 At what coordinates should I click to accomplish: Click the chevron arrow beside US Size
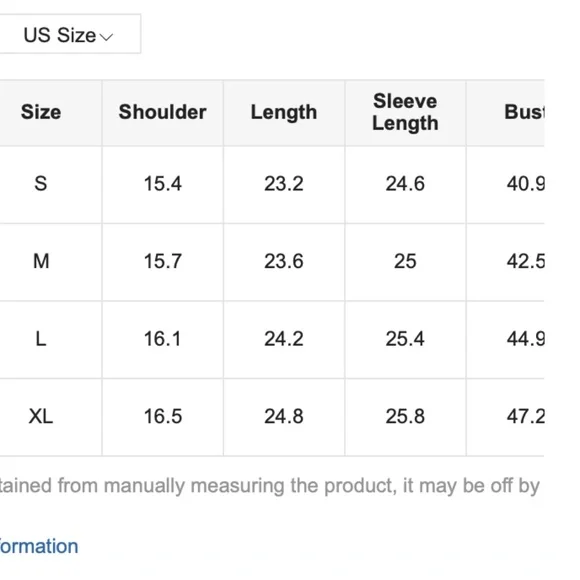point(107,37)
